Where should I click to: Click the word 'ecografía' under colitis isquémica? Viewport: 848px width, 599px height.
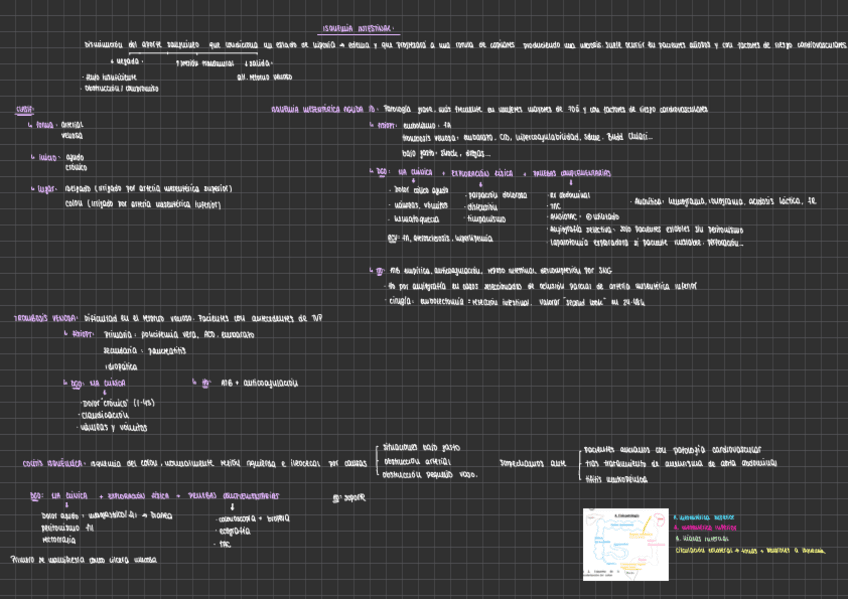[234, 531]
